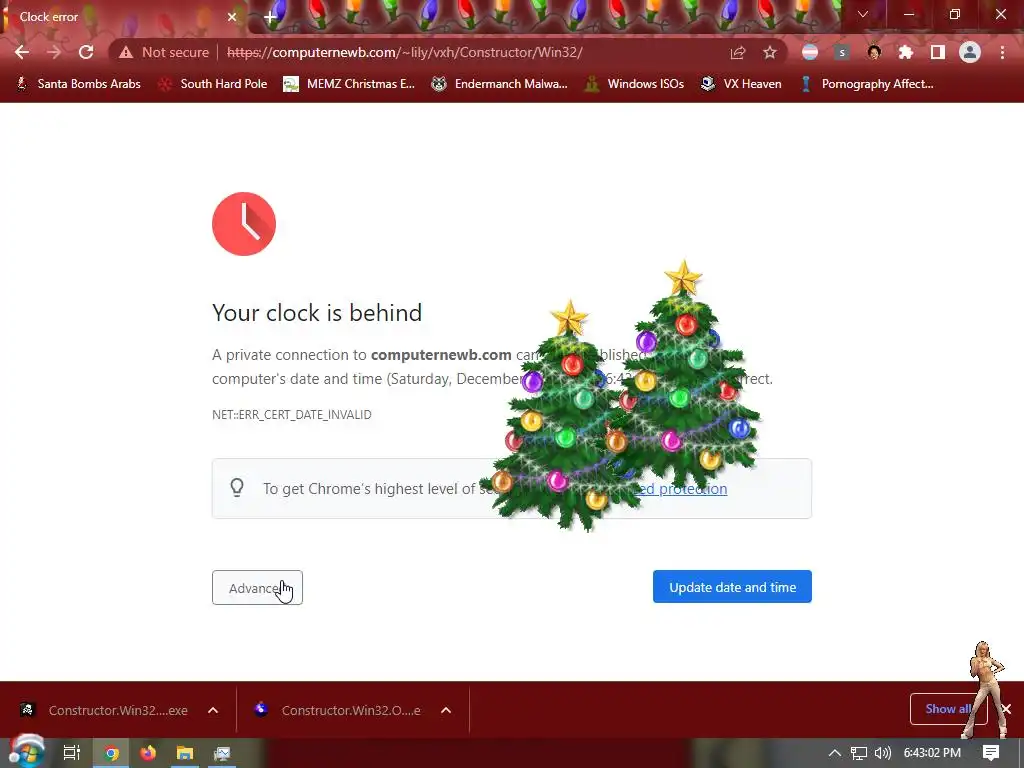Open the volume control tray icon
The height and width of the screenshot is (768, 1024).
click(882, 753)
